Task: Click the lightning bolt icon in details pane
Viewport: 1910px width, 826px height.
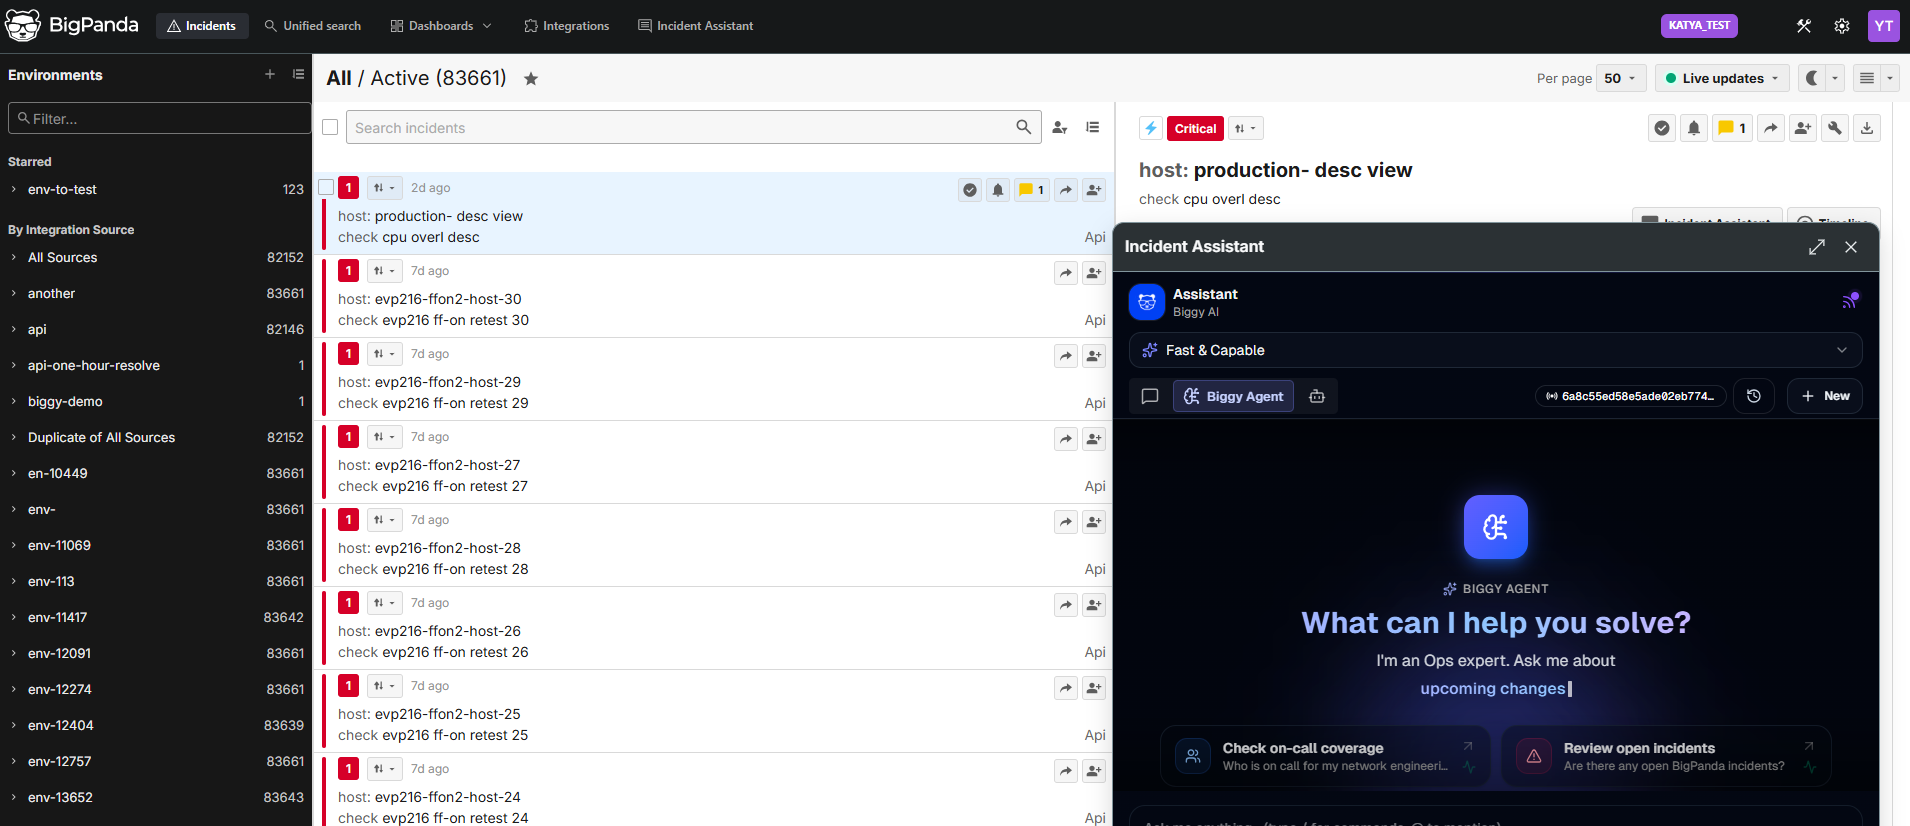Action: pos(1151,128)
